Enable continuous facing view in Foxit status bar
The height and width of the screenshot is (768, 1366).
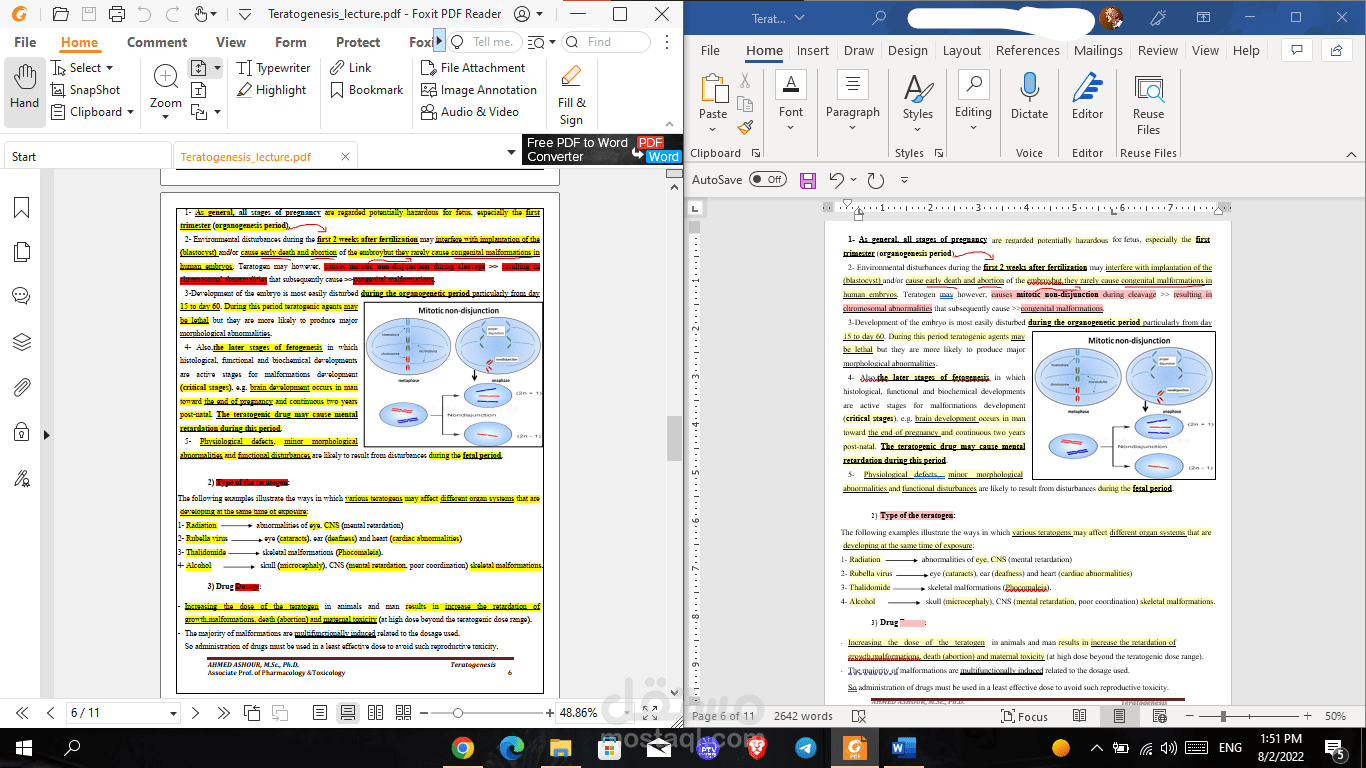click(x=403, y=713)
